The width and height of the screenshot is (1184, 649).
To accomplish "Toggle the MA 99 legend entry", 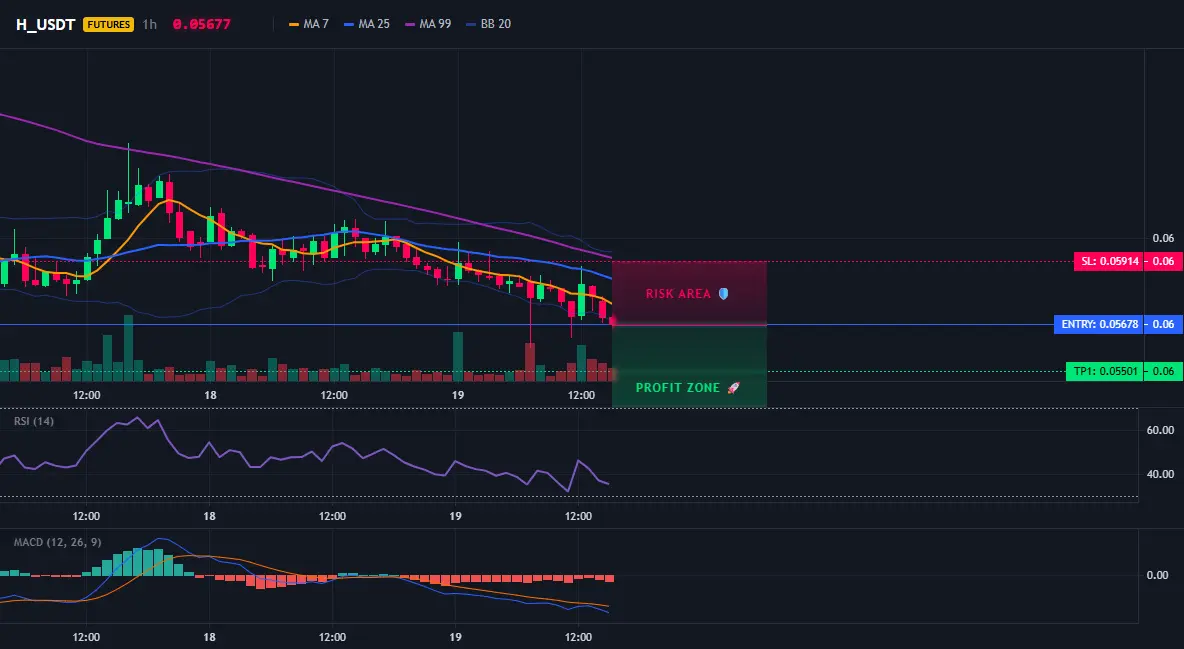I will (428, 24).
